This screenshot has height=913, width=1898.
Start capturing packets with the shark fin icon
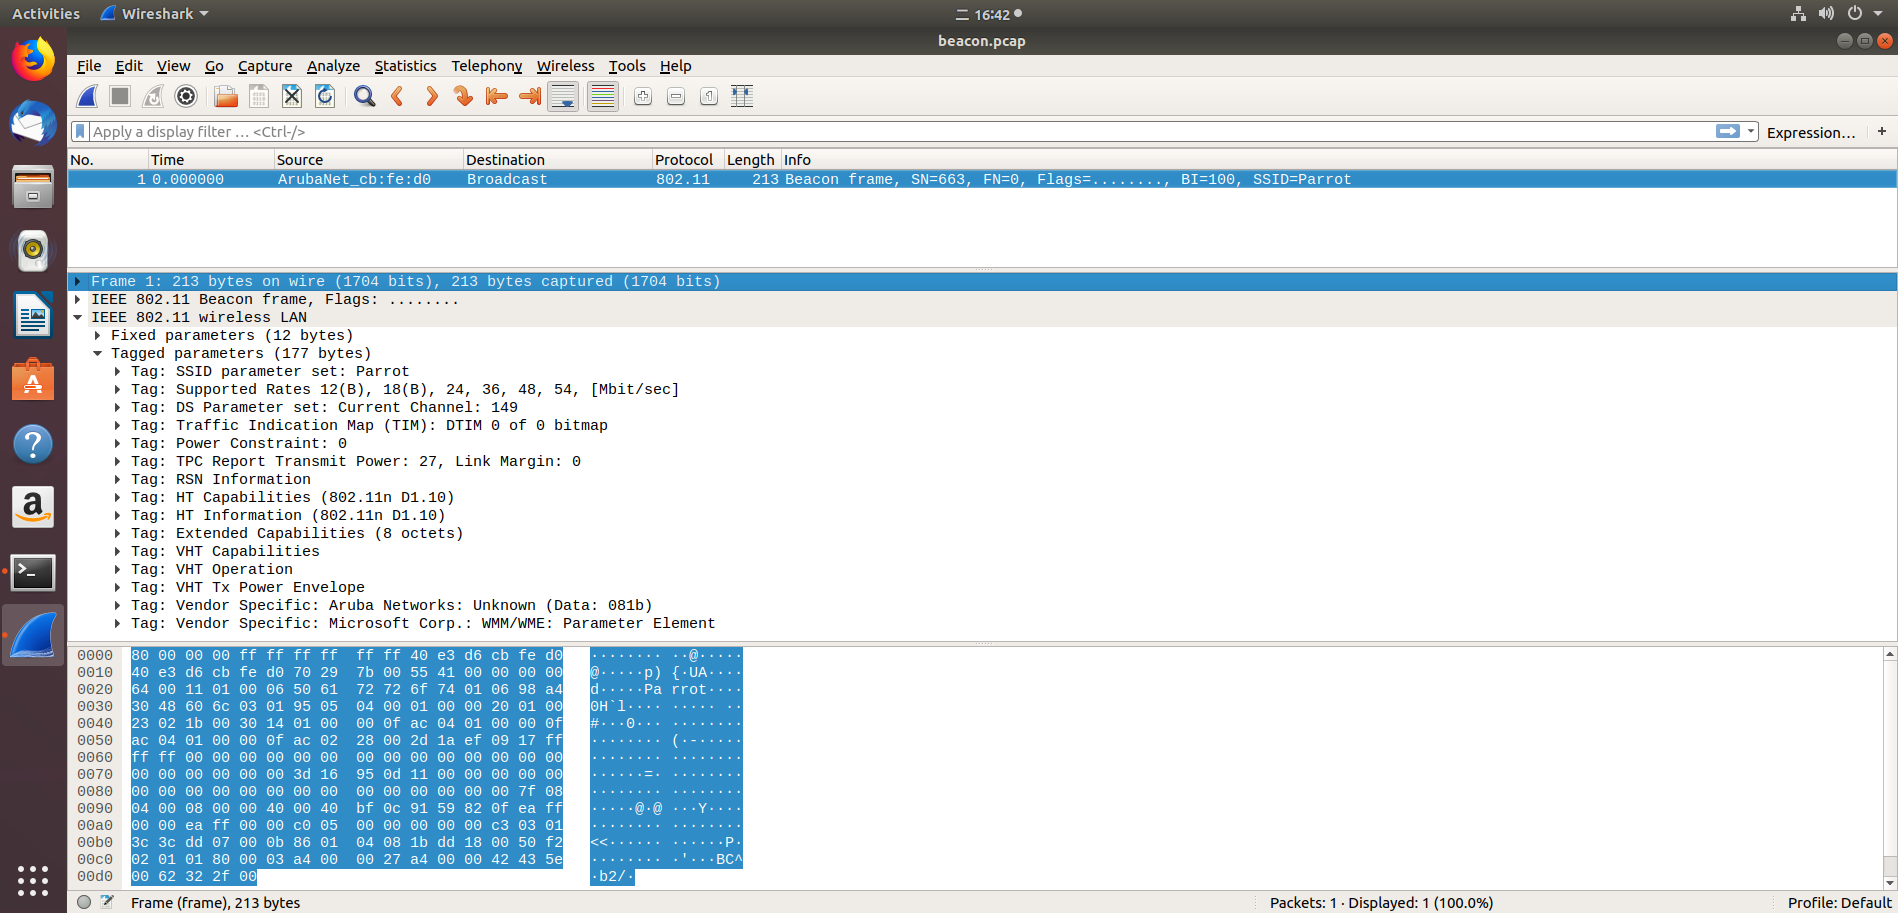click(x=88, y=96)
